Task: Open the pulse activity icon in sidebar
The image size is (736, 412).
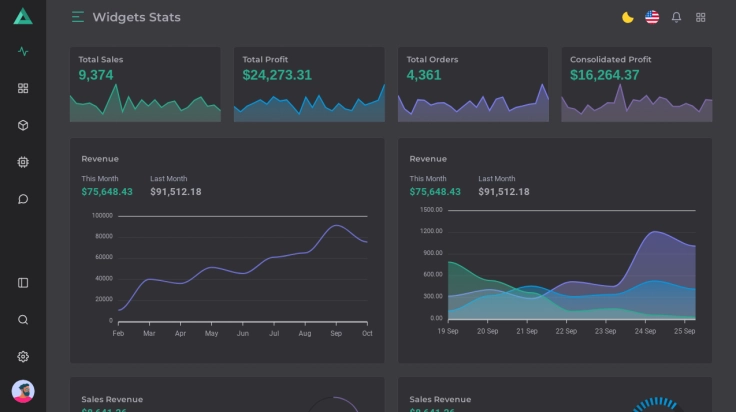Action: pyautogui.click(x=23, y=52)
